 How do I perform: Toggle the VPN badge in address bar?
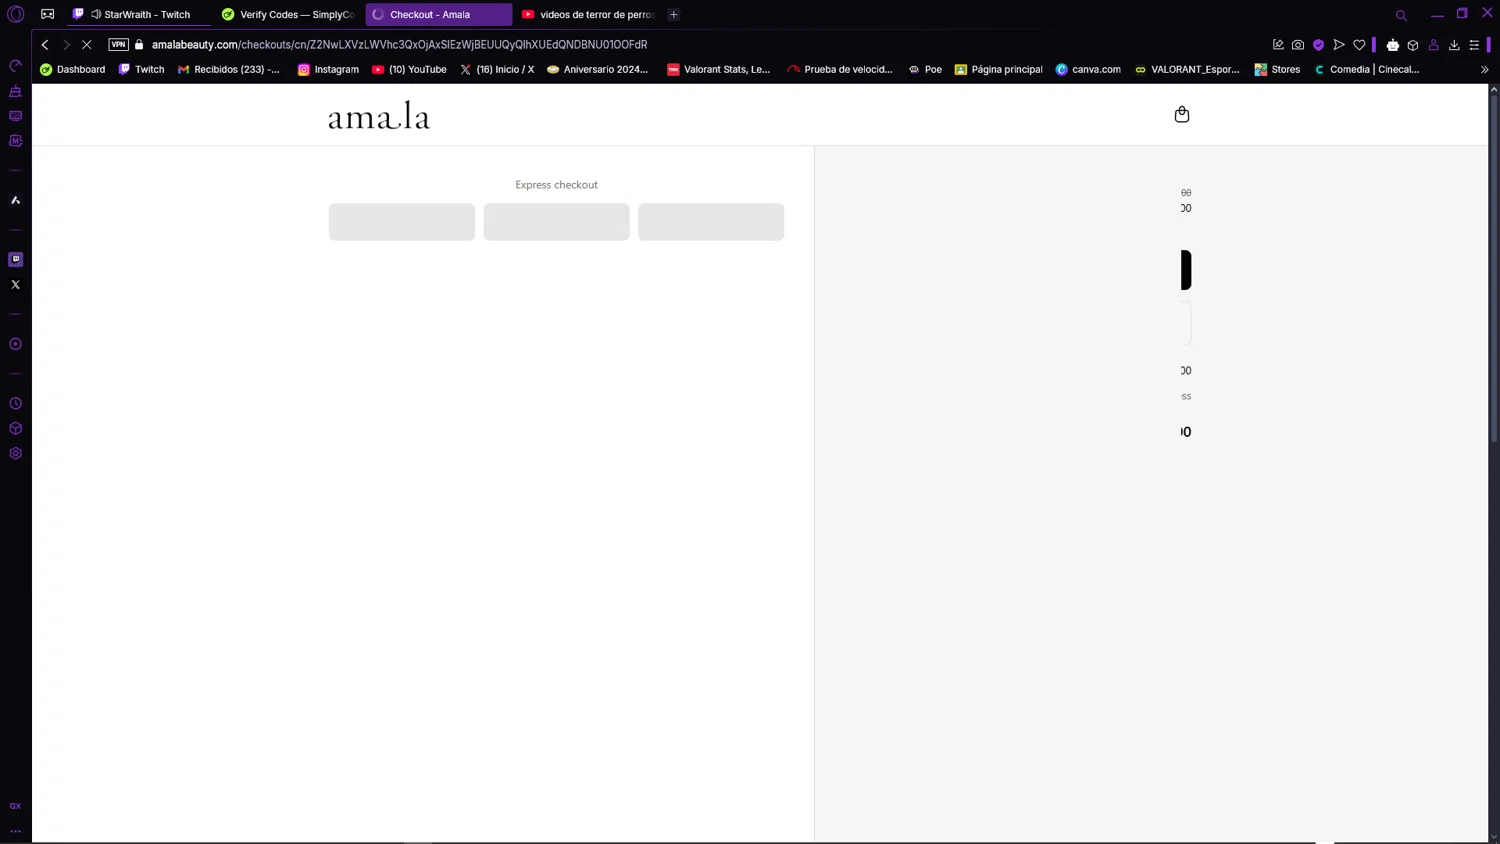pyautogui.click(x=118, y=44)
